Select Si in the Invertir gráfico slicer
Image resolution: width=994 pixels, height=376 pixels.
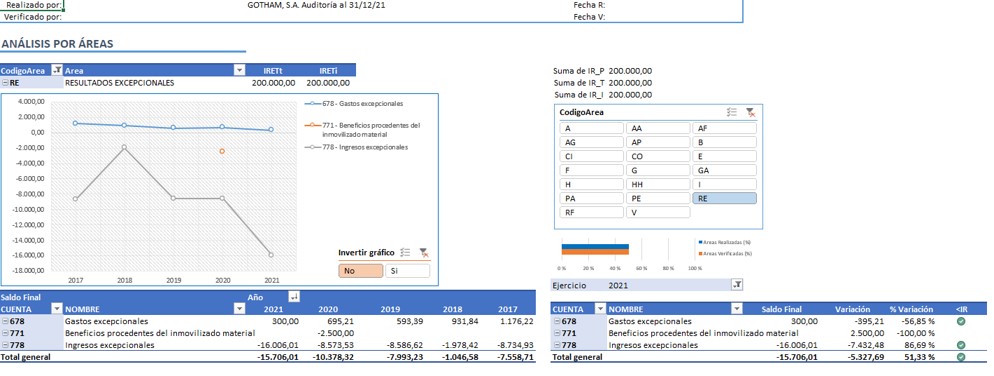tap(407, 271)
